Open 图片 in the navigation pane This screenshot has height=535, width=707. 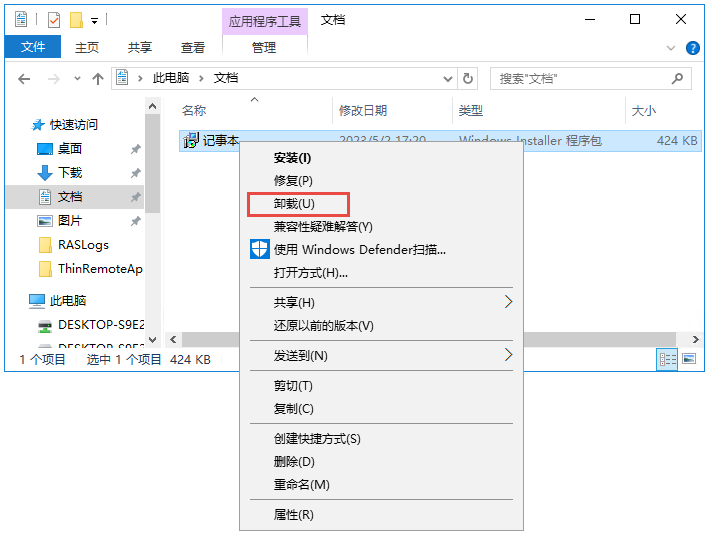coord(70,221)
